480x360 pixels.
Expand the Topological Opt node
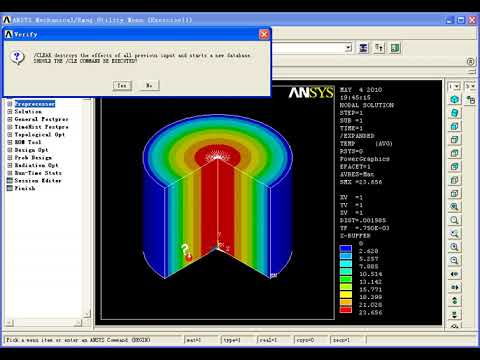pos(10,134)
